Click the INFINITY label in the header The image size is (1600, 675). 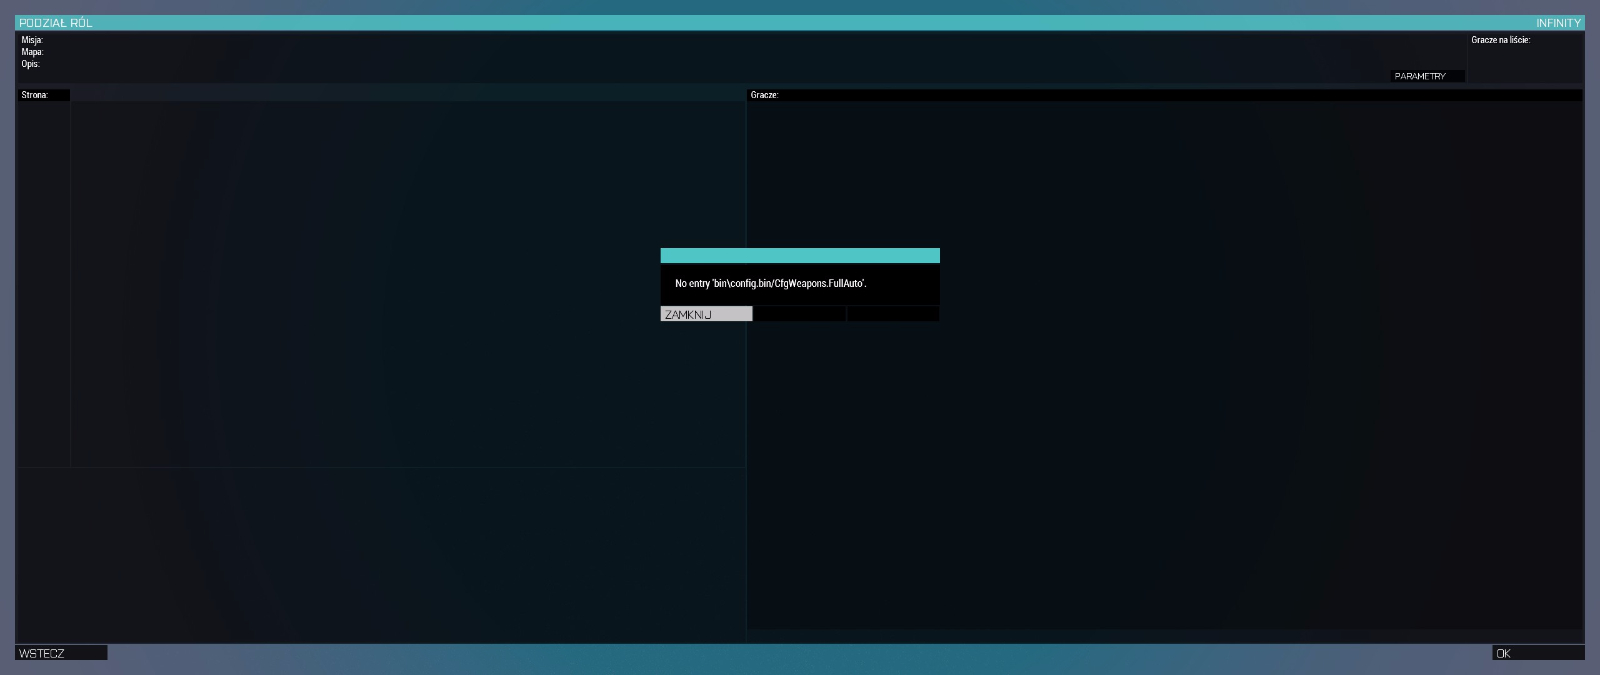[x=1558, y=23]
